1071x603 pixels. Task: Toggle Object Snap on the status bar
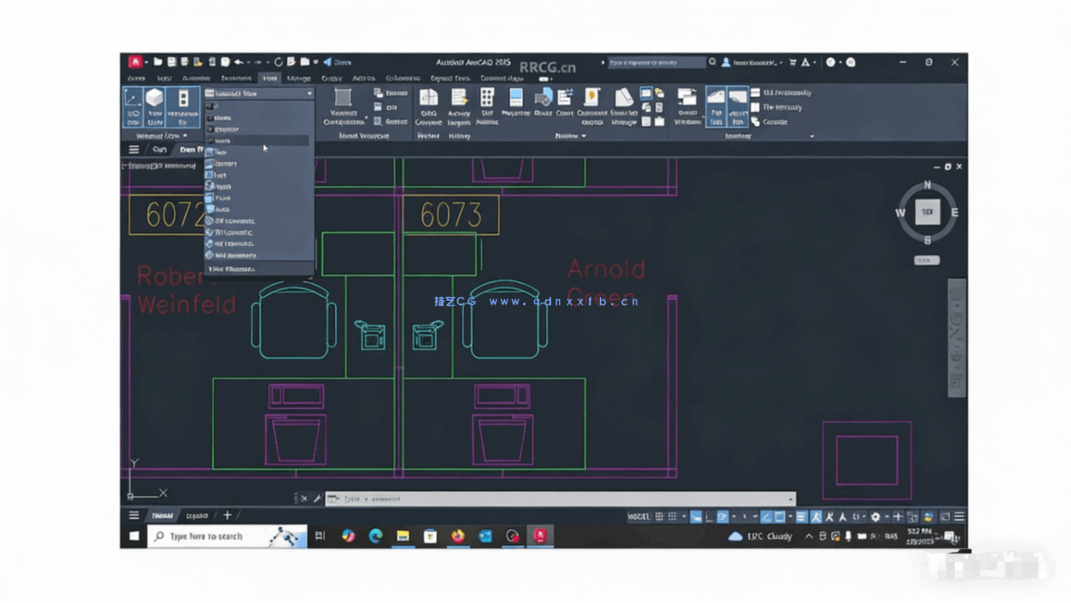(x=777, y=516)
